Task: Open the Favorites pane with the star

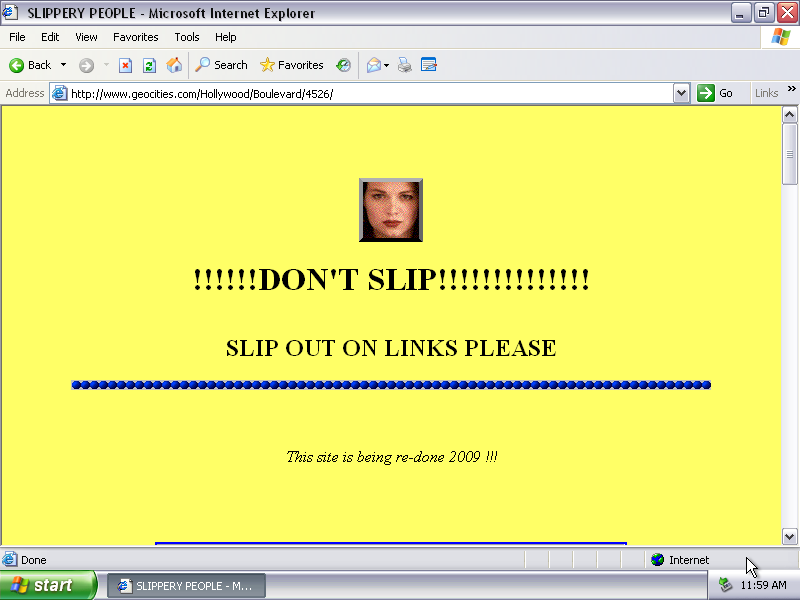Action: (x=291, y=65)
